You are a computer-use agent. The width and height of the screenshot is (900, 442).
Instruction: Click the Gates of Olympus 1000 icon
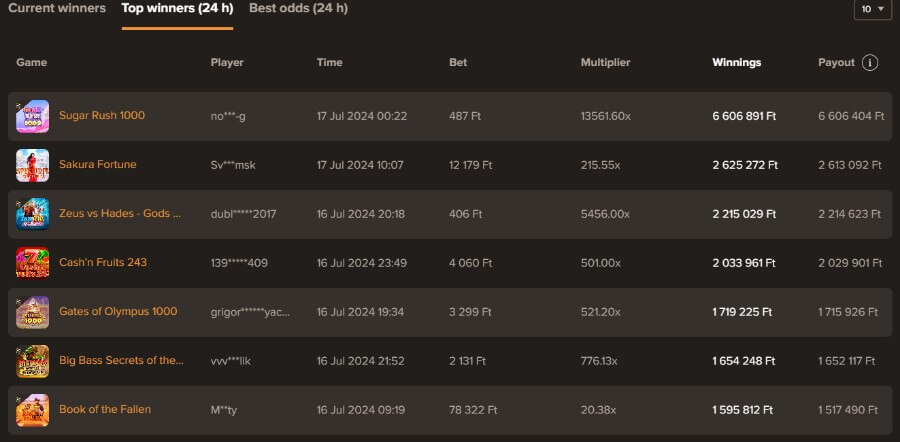32,312
